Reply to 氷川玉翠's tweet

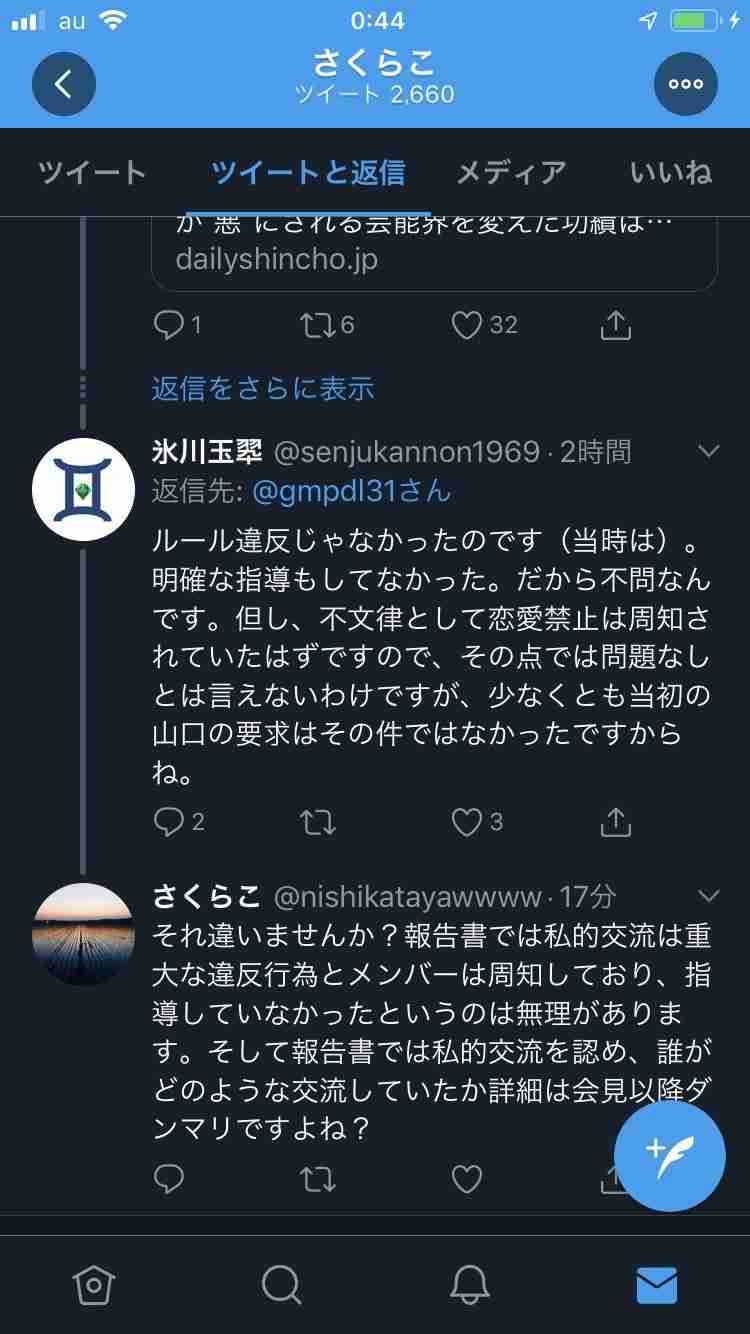coord(169,822)
